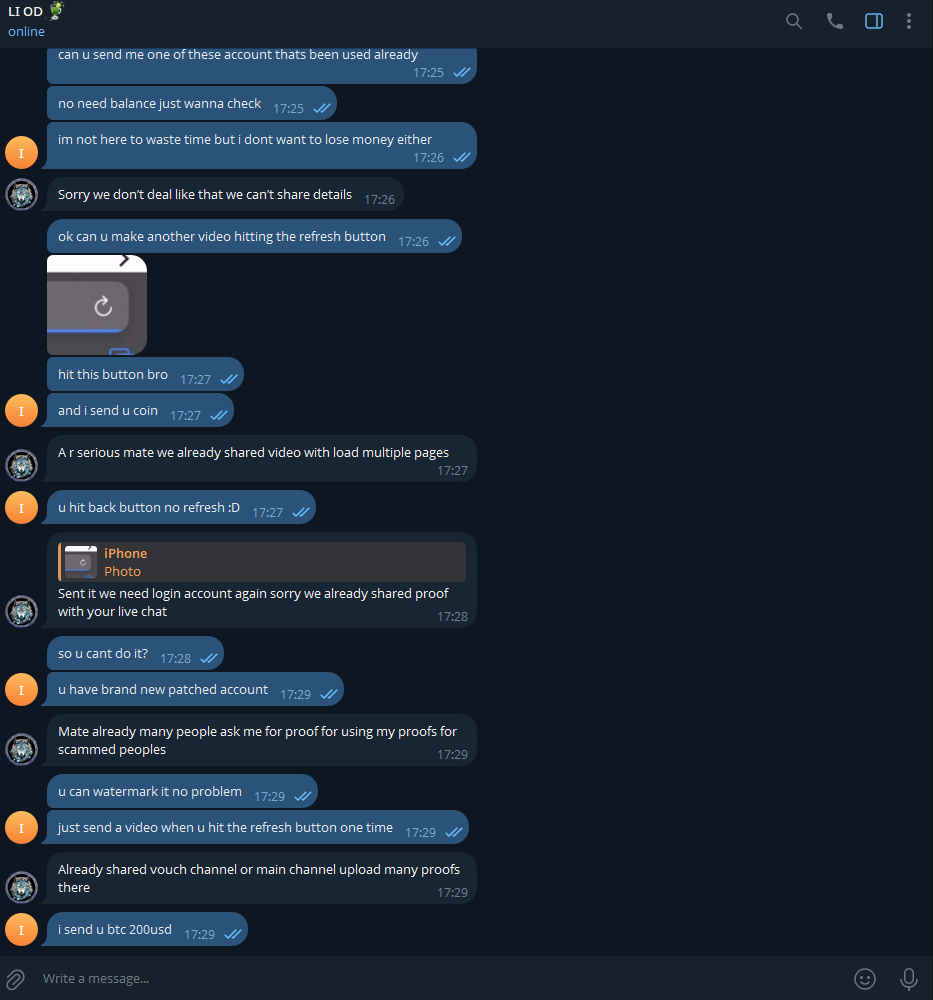
Task: Start a voice call with LI OD
Action: click(834, 22)
